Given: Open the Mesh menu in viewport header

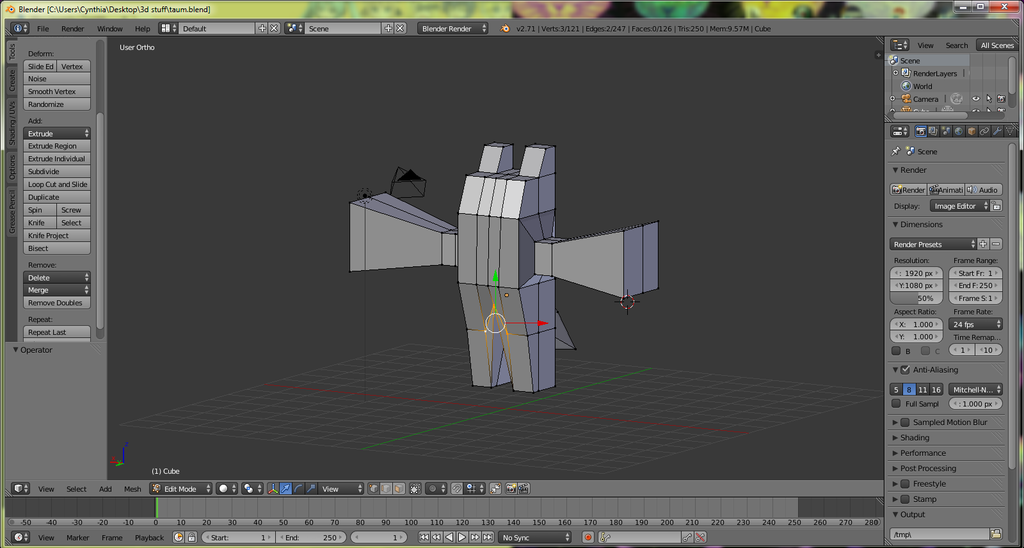Looking at the screenshot, I should [132, 489].
